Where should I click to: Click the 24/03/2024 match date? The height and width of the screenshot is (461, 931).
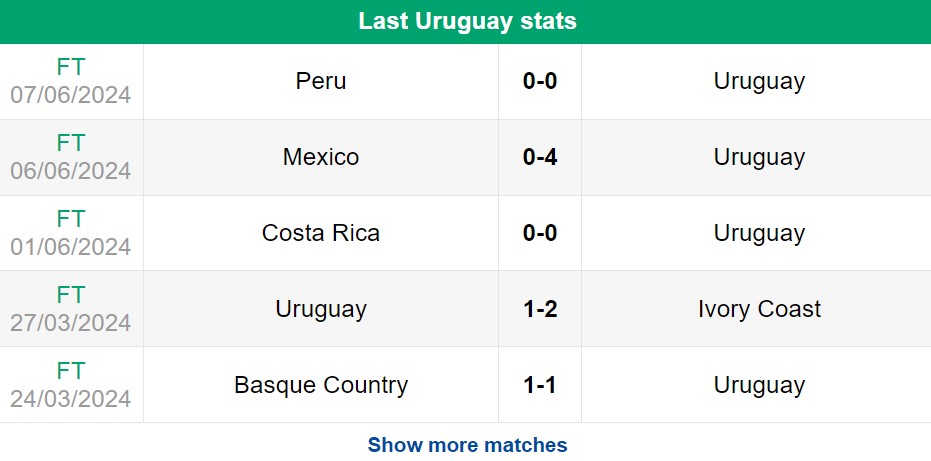[x=71, y=399]
